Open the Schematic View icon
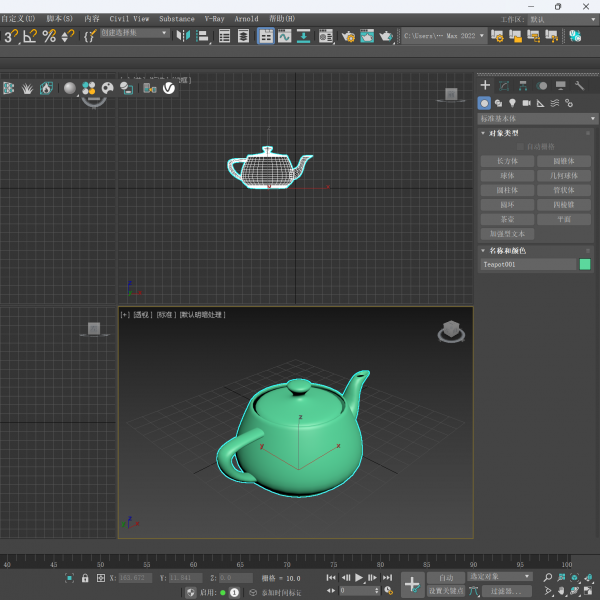Screen dimensions: 600x600 pos(303,36)
